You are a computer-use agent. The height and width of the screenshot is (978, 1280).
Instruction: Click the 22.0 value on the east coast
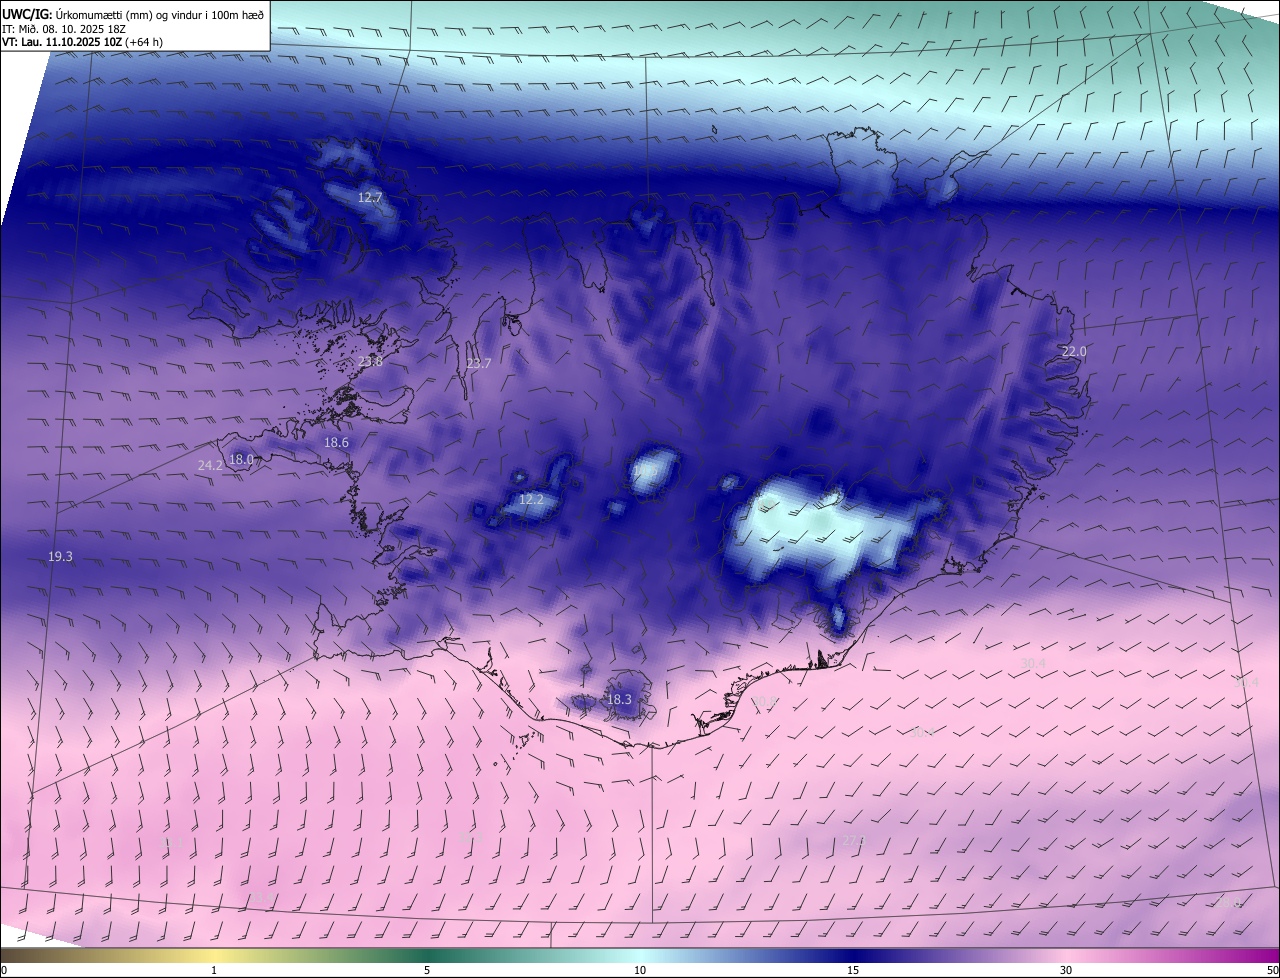pos(1073,351)
